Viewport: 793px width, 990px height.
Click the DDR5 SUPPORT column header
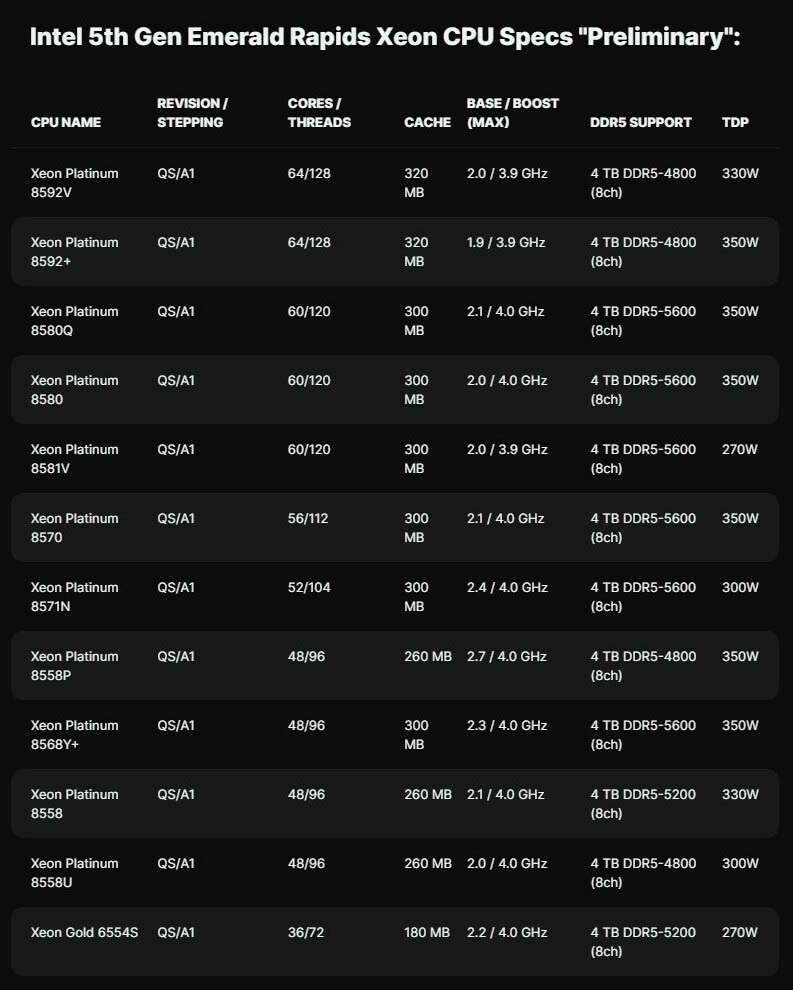[641, 122]
